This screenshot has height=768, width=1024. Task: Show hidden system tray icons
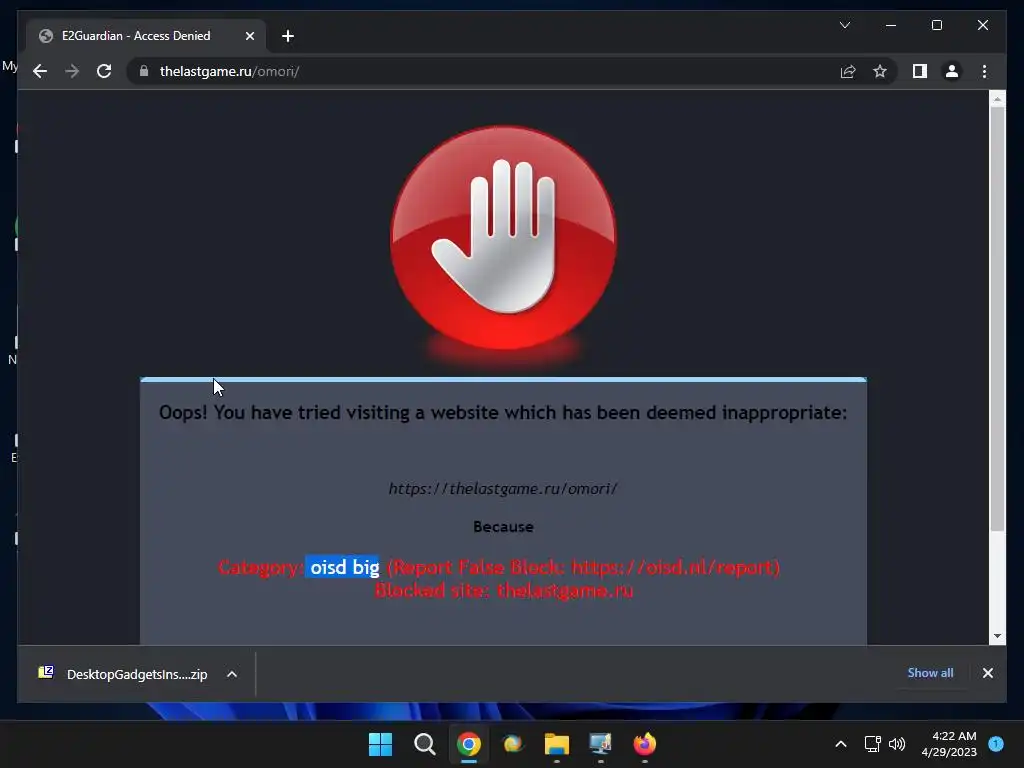coord(841,744)
